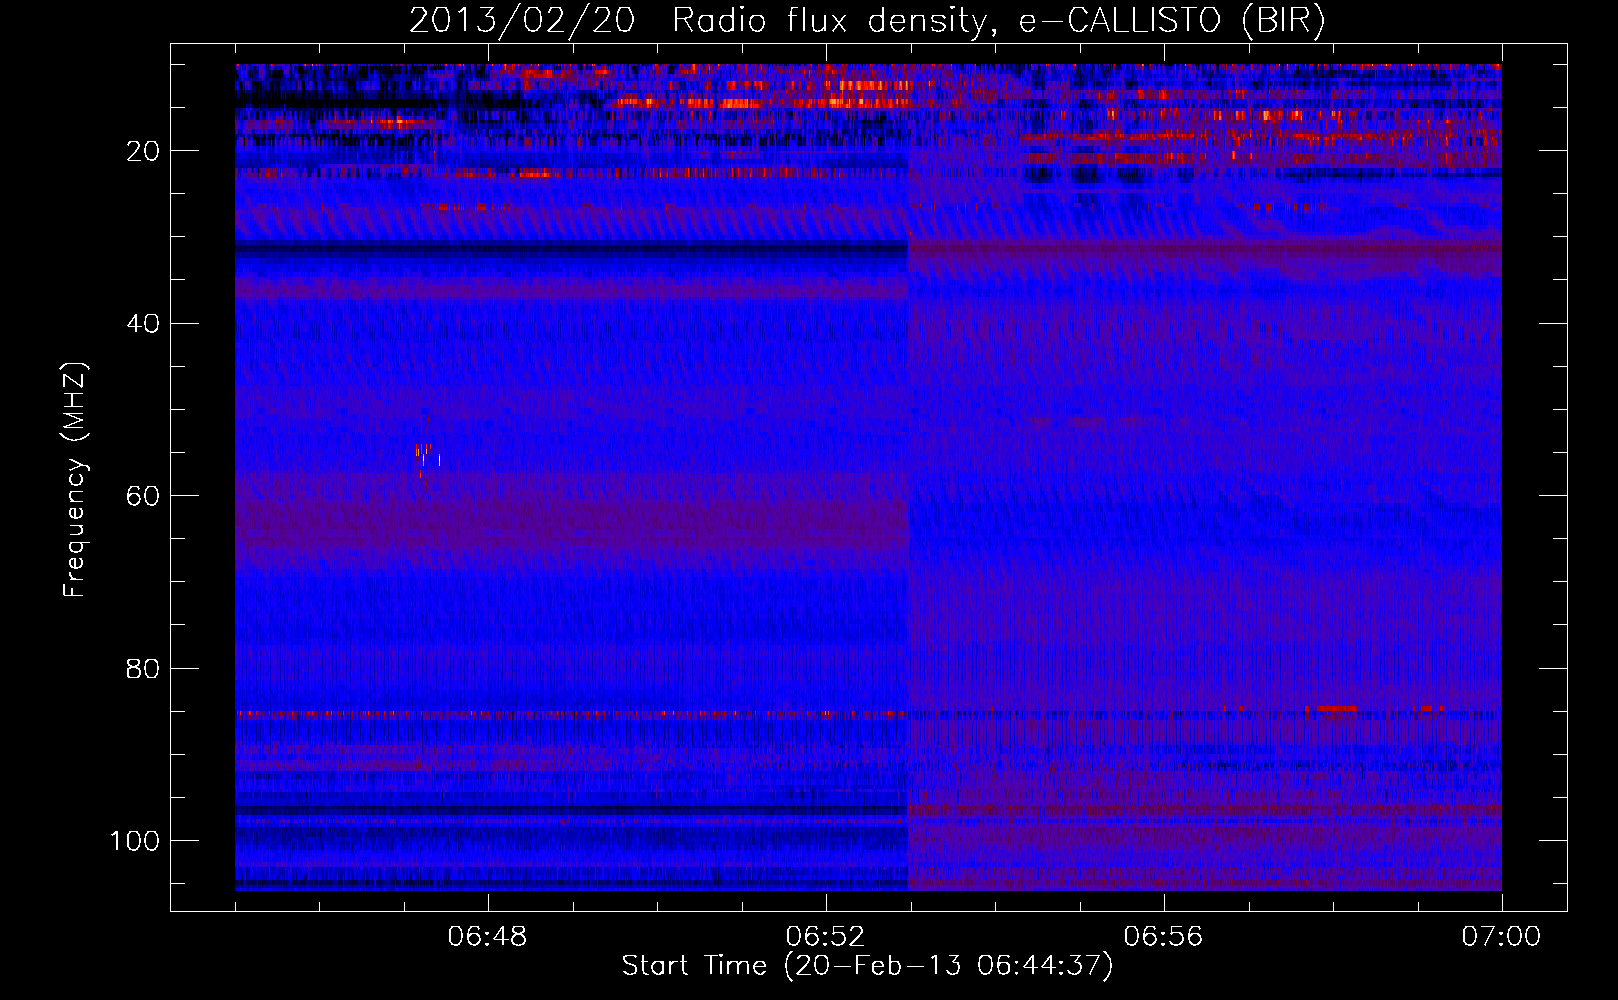The width and height of the screenshot is (1618, 1000).
Task: Click the '80' frequency tick label
Action: tap(143, 668)
